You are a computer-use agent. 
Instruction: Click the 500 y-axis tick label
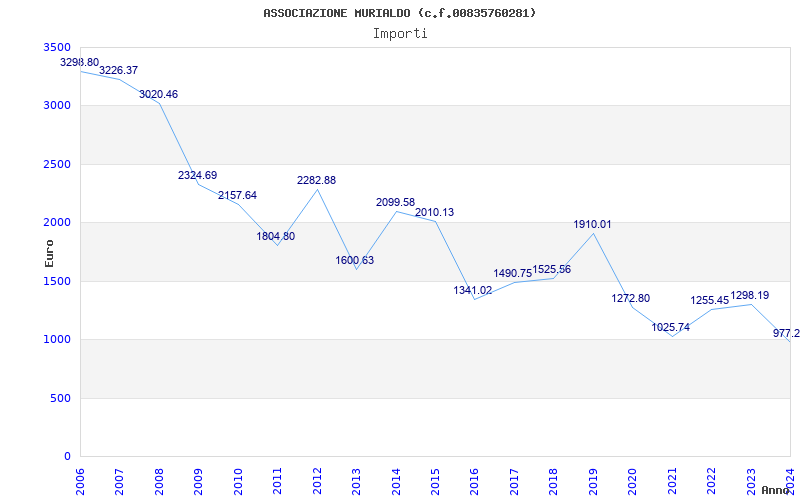pos(60,398)
